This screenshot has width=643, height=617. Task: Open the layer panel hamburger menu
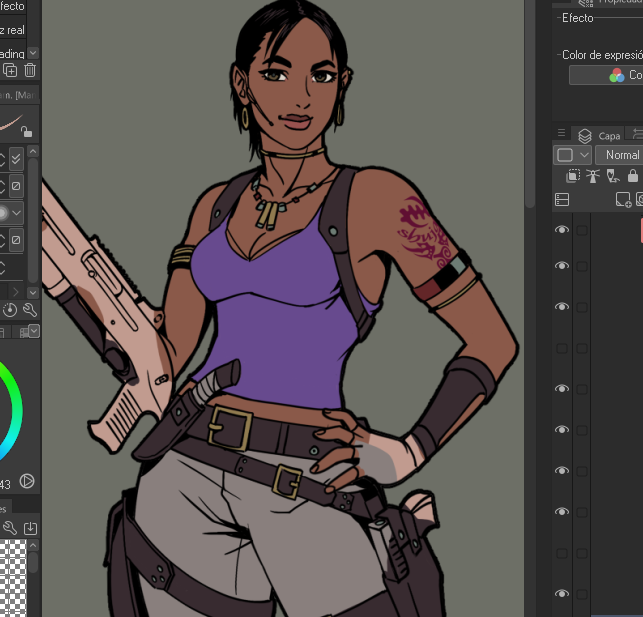point(561,133)
